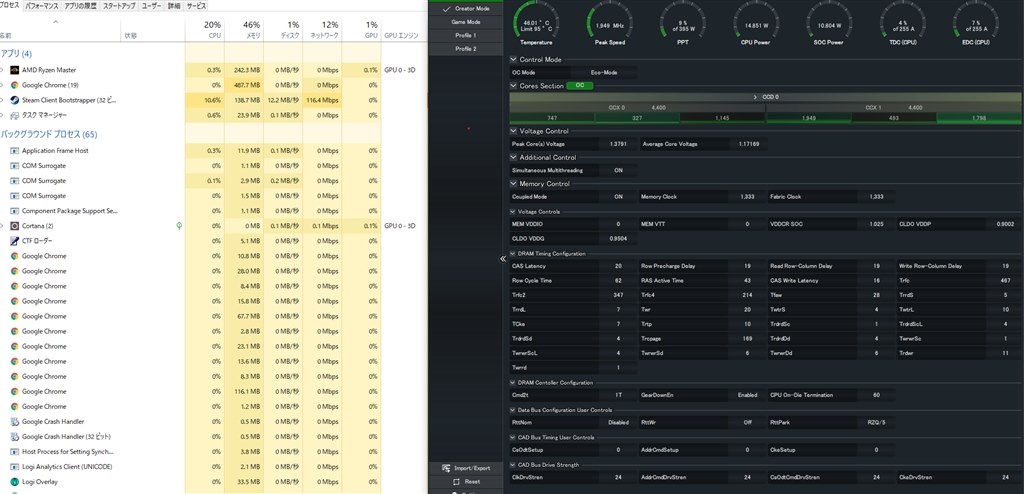Collapse the DRAM Timing Configuration section
Viewport: 1024px width, 494px height.
click(x=513, y=254)
